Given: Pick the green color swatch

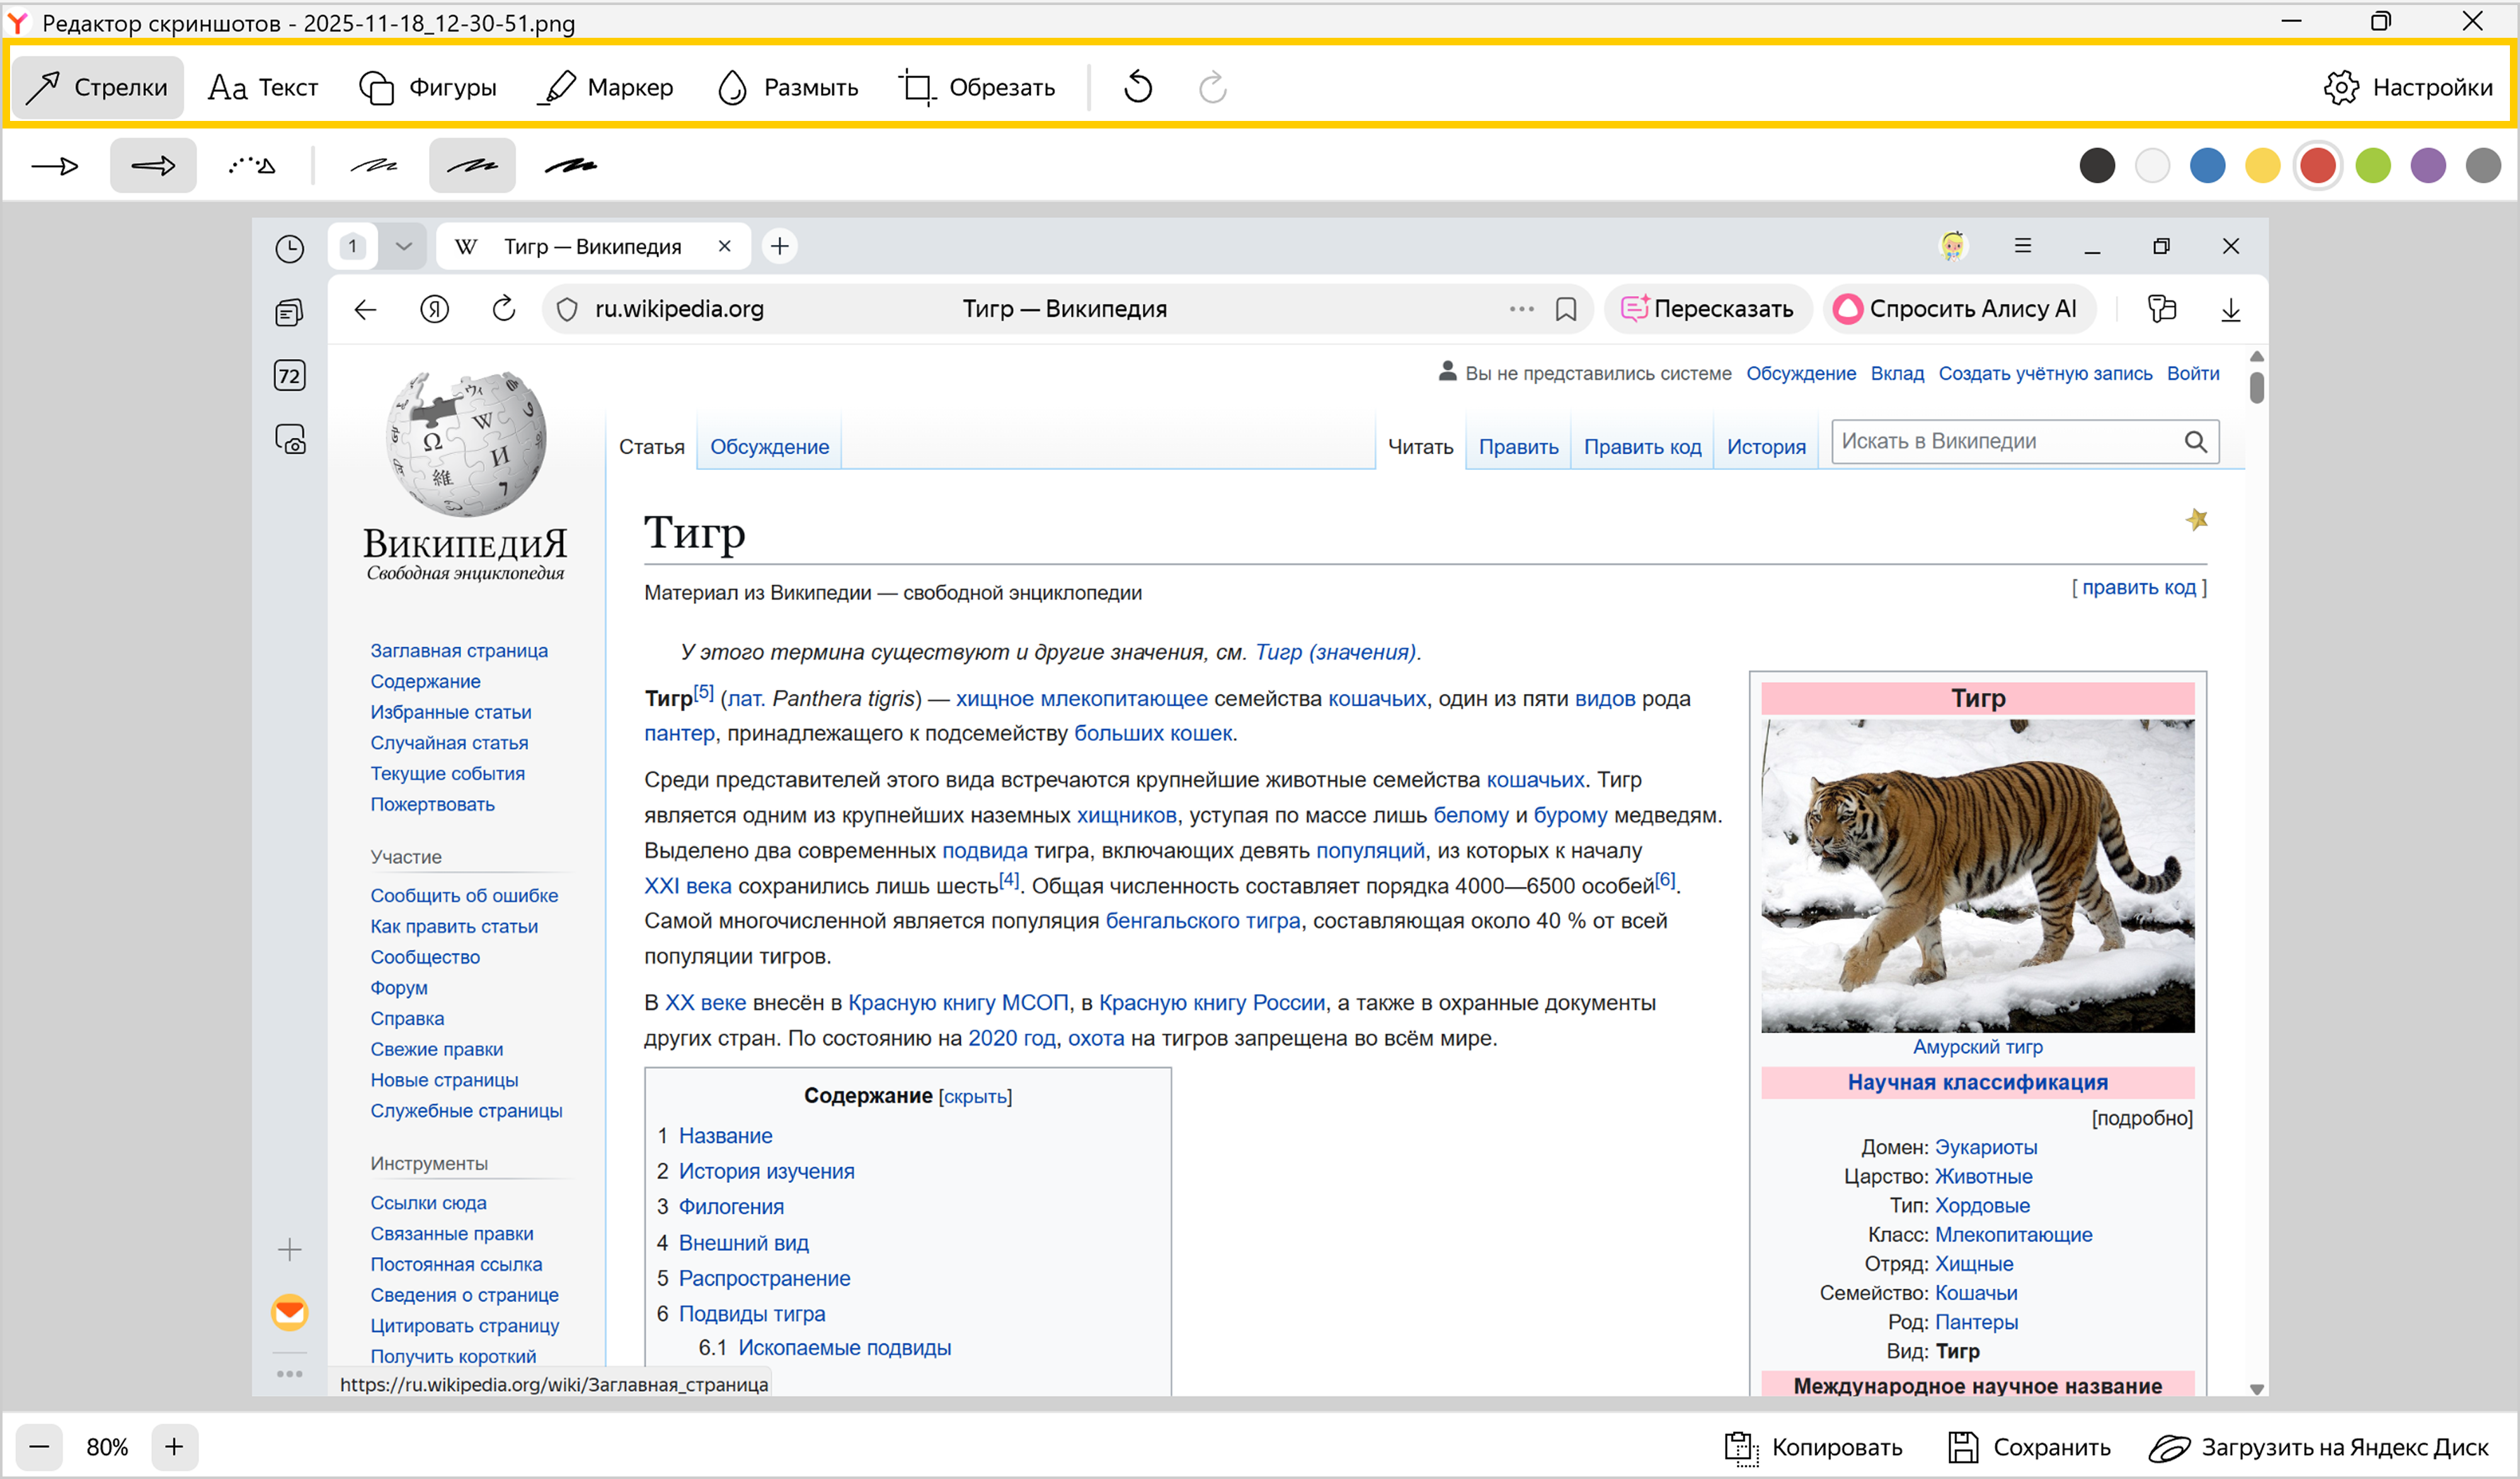Looking at the screenshot, I should (2372, 166).
